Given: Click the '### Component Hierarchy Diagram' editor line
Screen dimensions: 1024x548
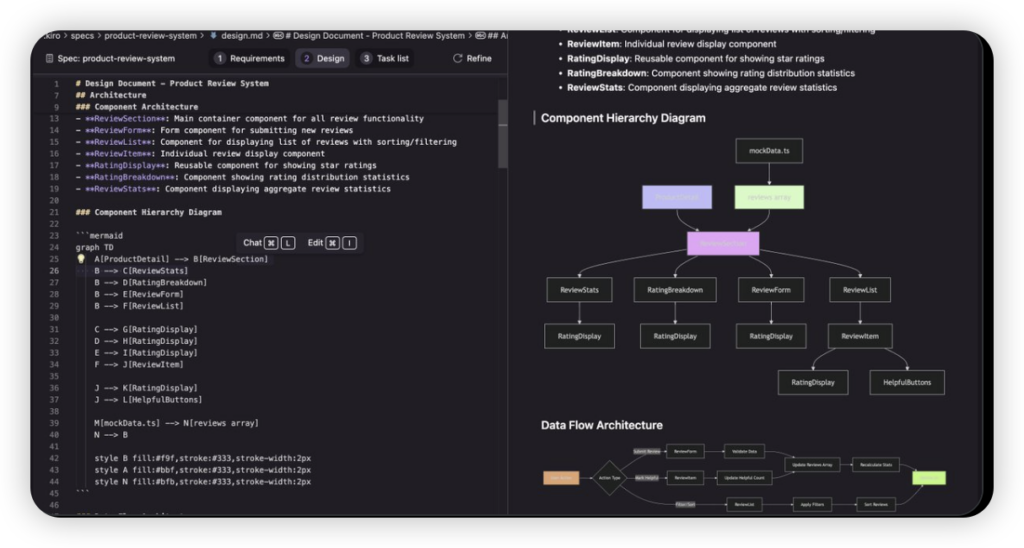Looking at the screenshot, I should point(149,212).
